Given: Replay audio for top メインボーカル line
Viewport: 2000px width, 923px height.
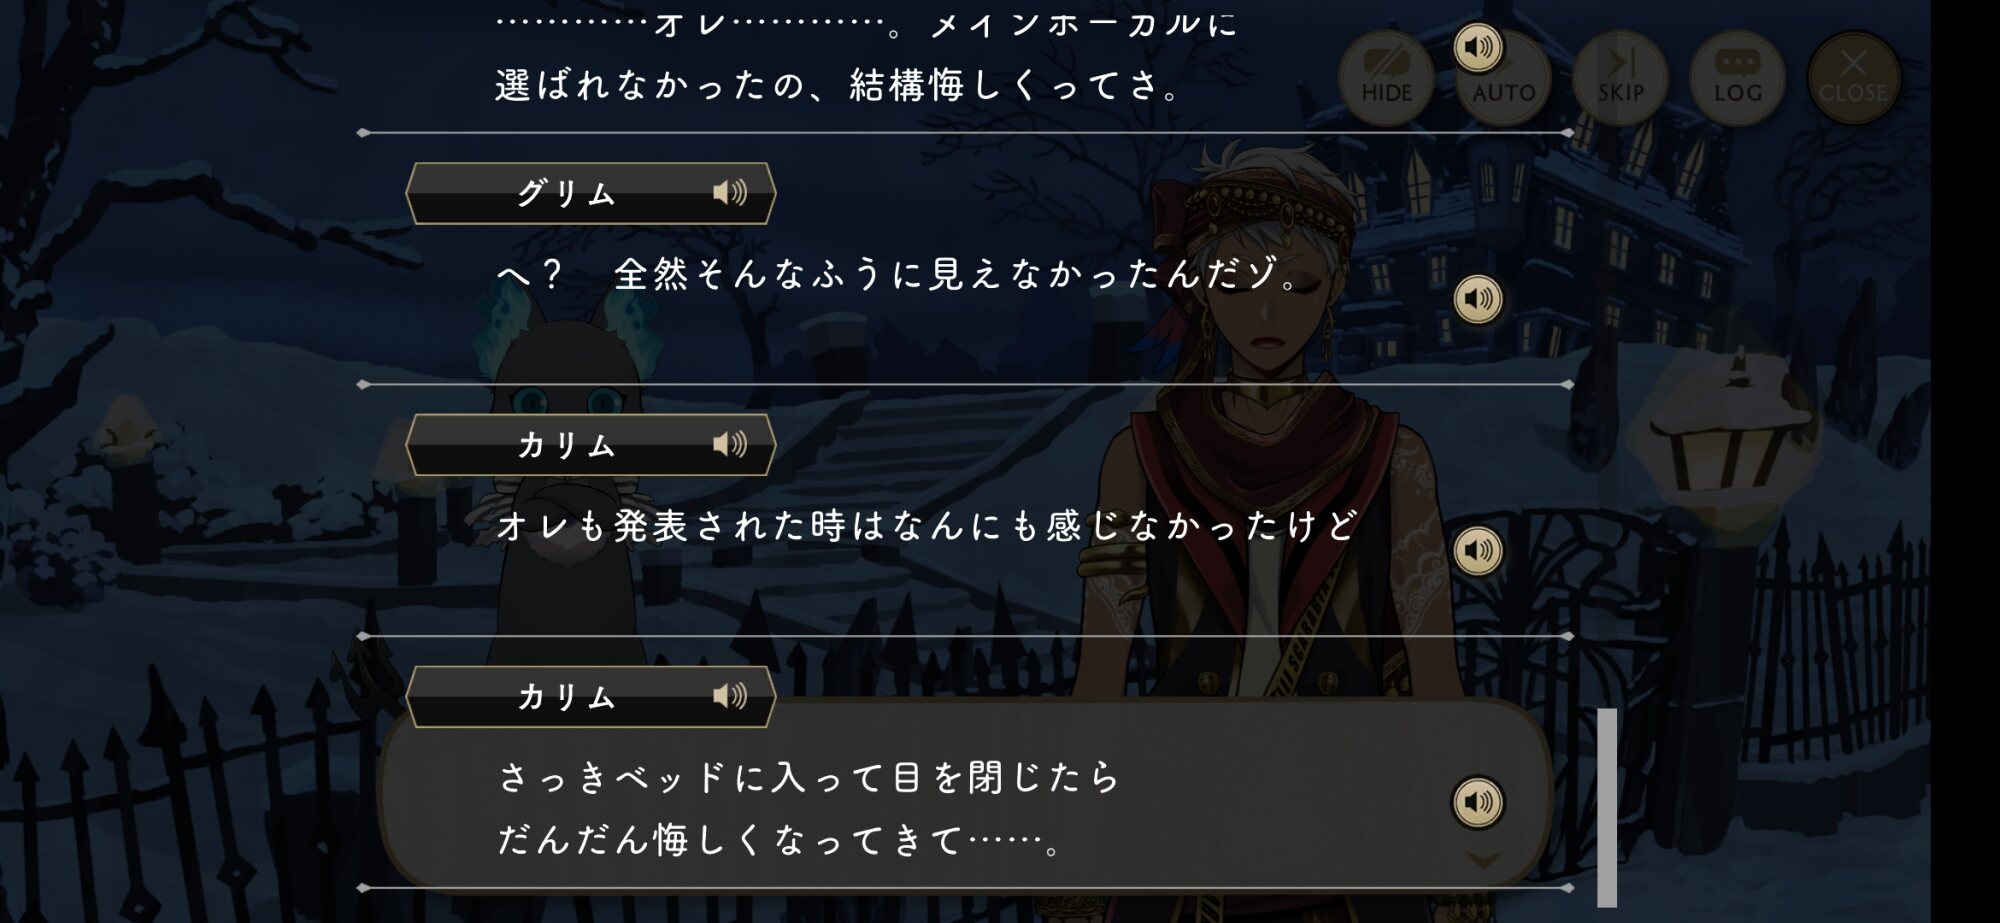Looking at the screenshot, I should tap(1478, 47).
